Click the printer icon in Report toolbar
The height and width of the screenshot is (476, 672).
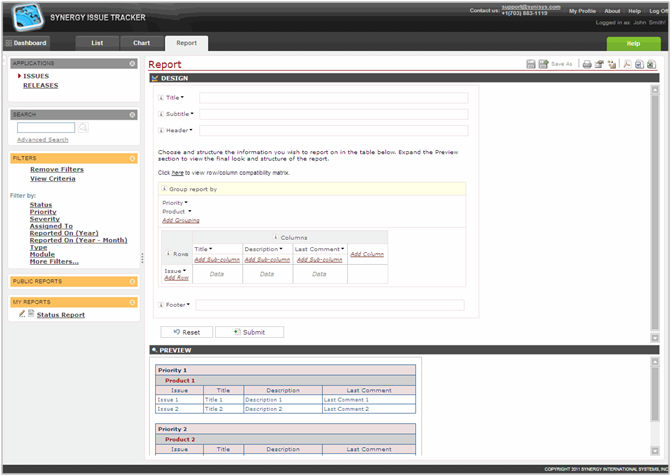coord(587,64)
